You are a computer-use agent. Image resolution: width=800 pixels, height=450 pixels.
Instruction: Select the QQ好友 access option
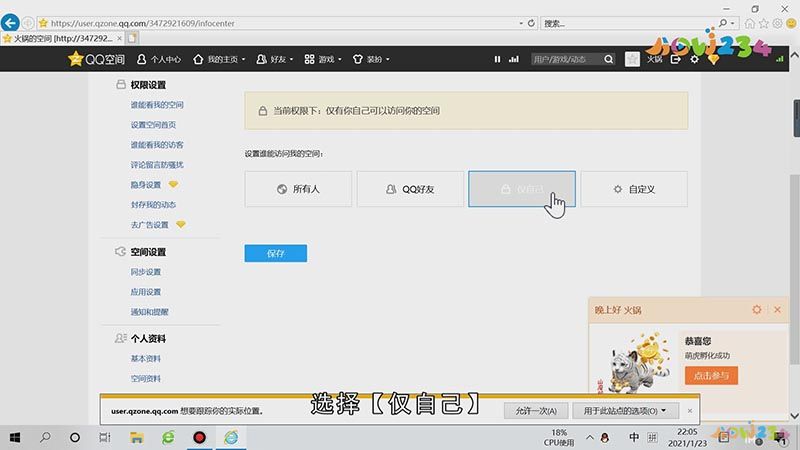(x=410, y=189)
